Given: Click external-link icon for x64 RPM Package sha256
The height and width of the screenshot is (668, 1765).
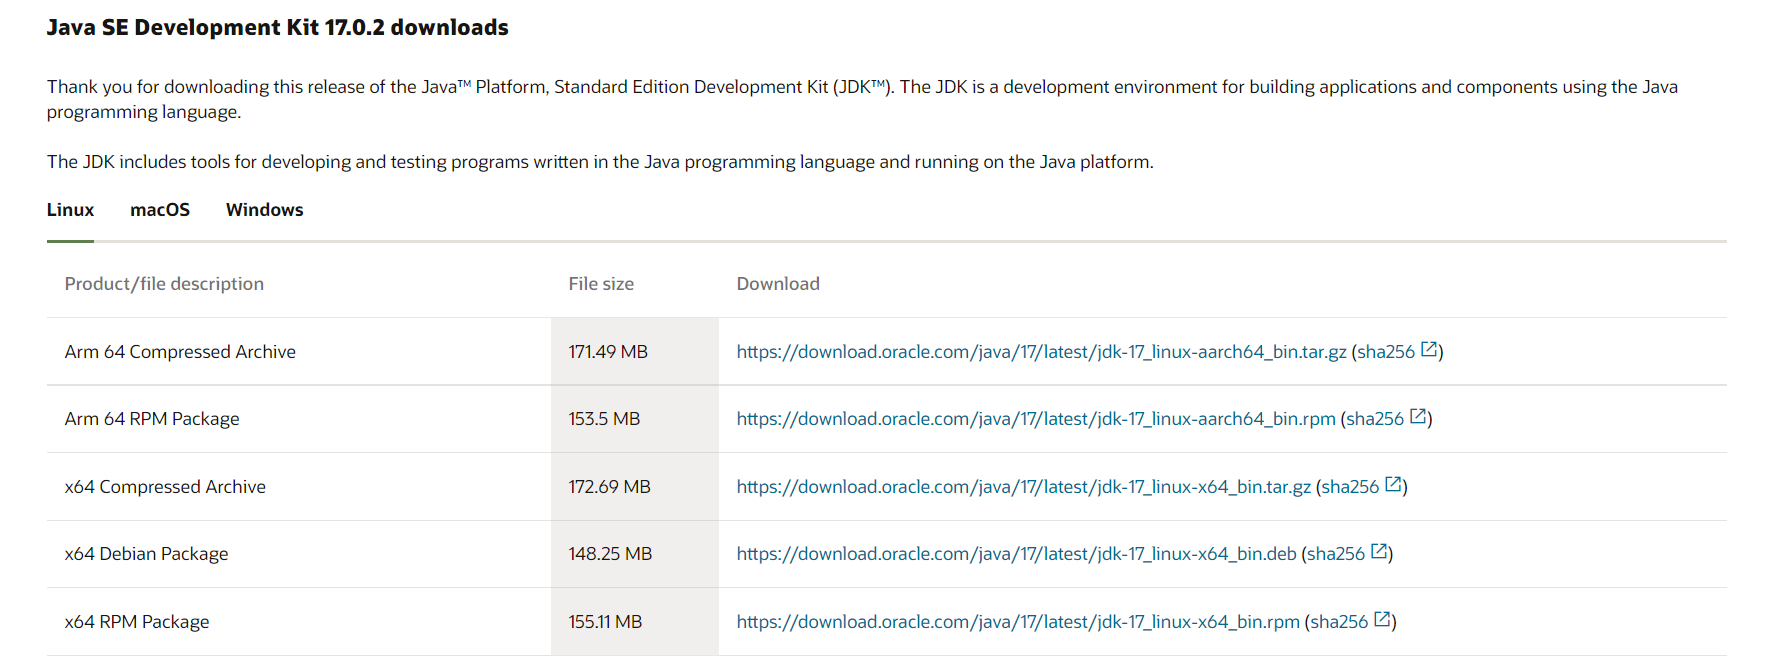Looking at the screenshot, I should pyautogui.click(x=1382, y=620).
